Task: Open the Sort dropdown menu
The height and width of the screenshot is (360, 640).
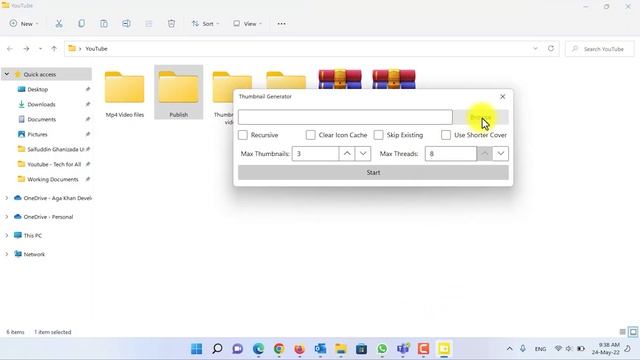Action: point(205,24)
